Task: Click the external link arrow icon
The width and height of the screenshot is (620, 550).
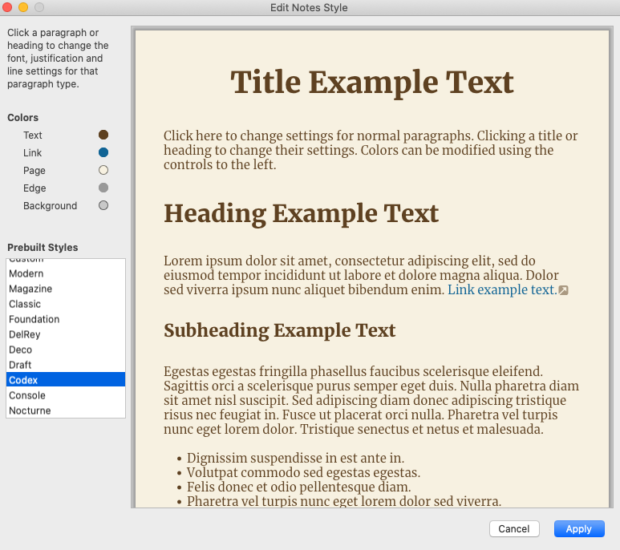Action: 563,290
